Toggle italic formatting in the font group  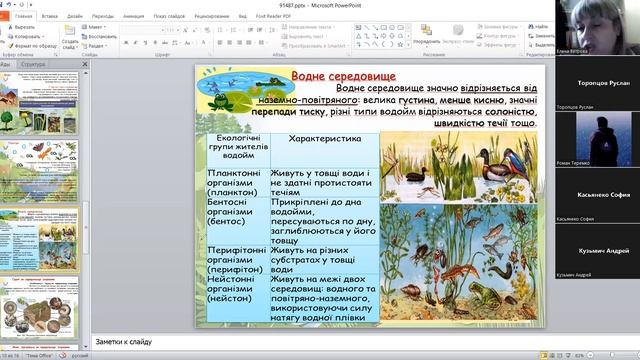click(x=136, y=42)
